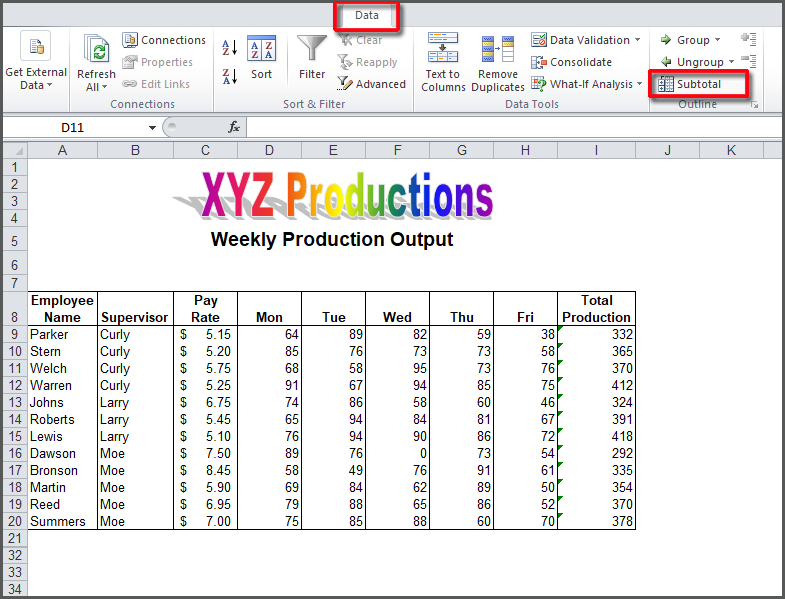Click the Remove Duplicates icon

pos(498,49)
